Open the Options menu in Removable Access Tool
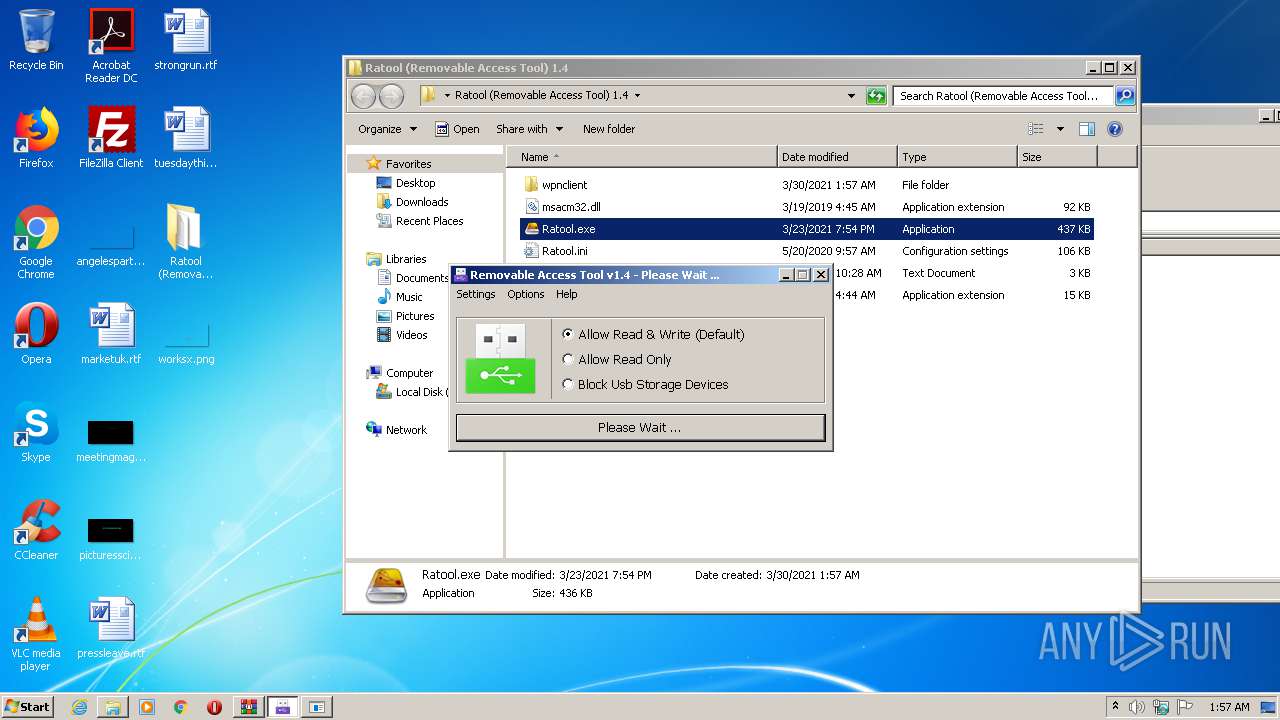1280x720 pixels. pyautogui.click(x=526, y=294)
